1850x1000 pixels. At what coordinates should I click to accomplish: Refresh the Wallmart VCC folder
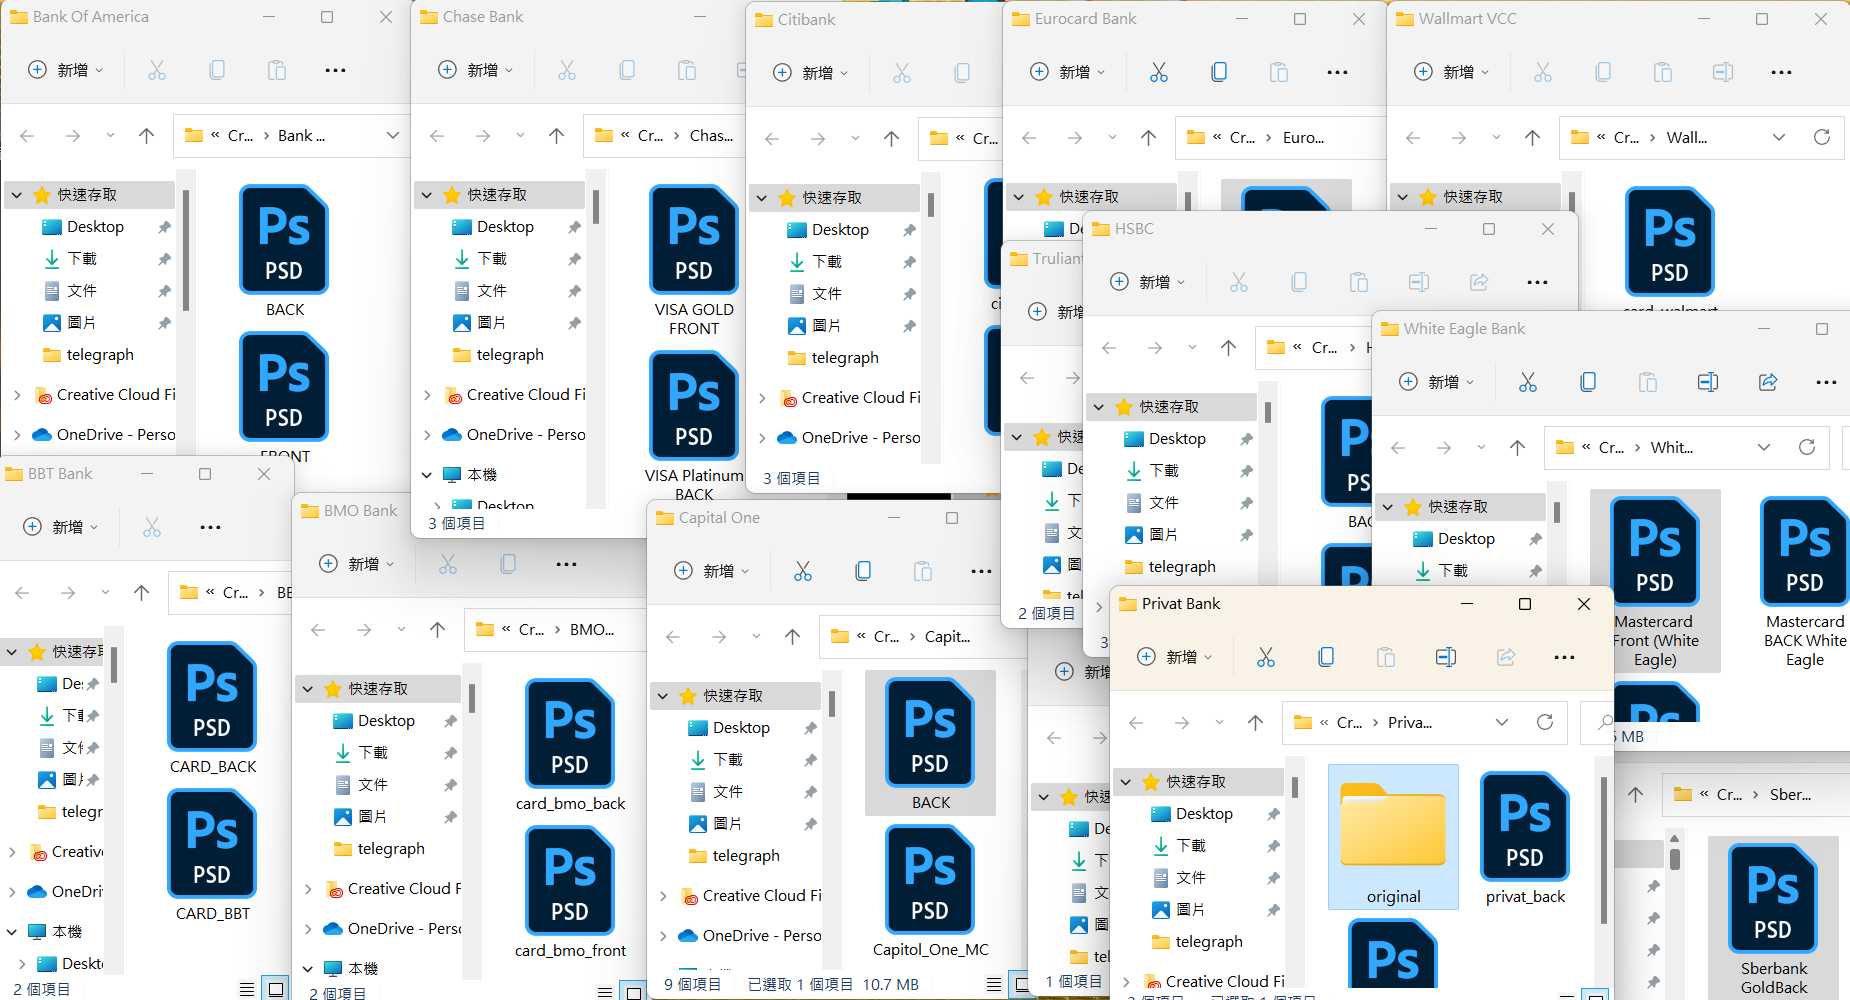(1822, 137)
